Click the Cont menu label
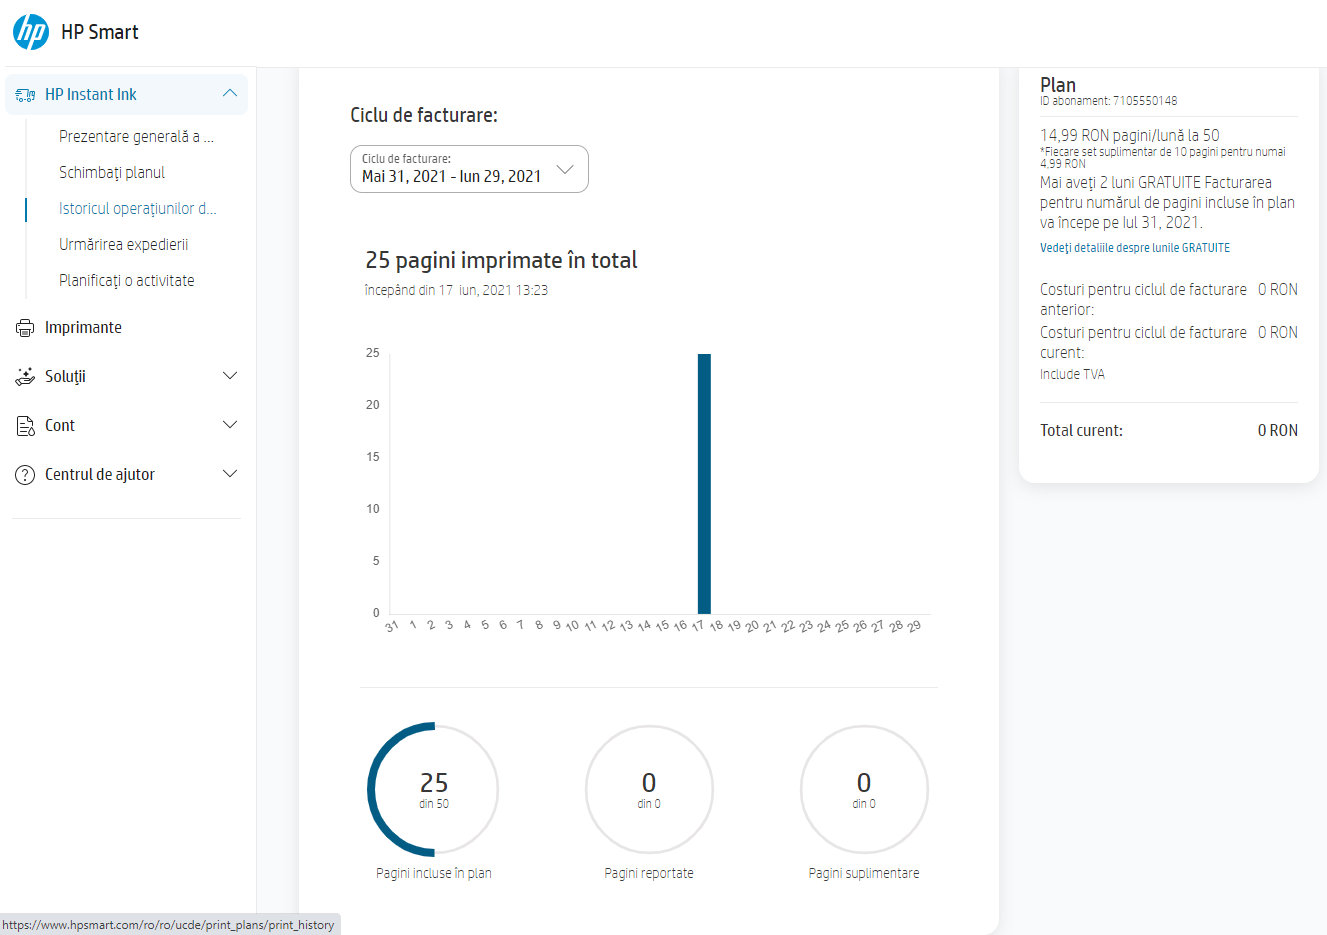1327x935 pixels. [60, 425]
